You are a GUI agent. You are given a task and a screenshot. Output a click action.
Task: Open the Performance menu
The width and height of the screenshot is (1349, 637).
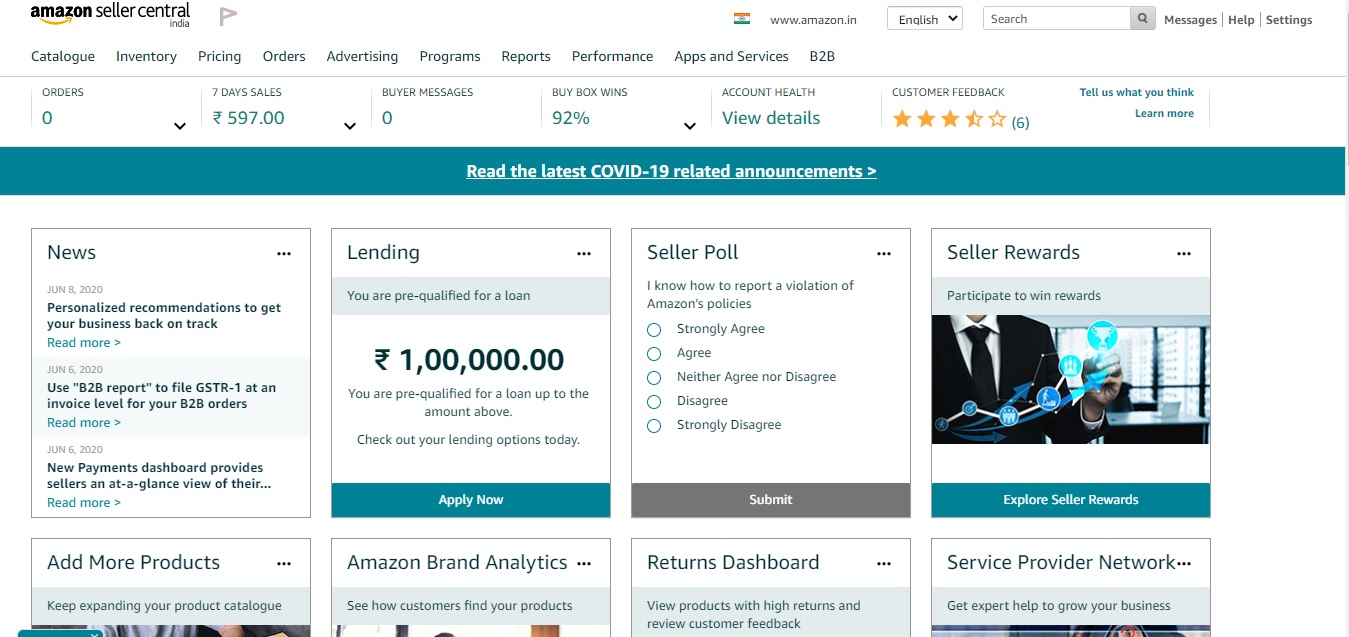click(612, 56)
